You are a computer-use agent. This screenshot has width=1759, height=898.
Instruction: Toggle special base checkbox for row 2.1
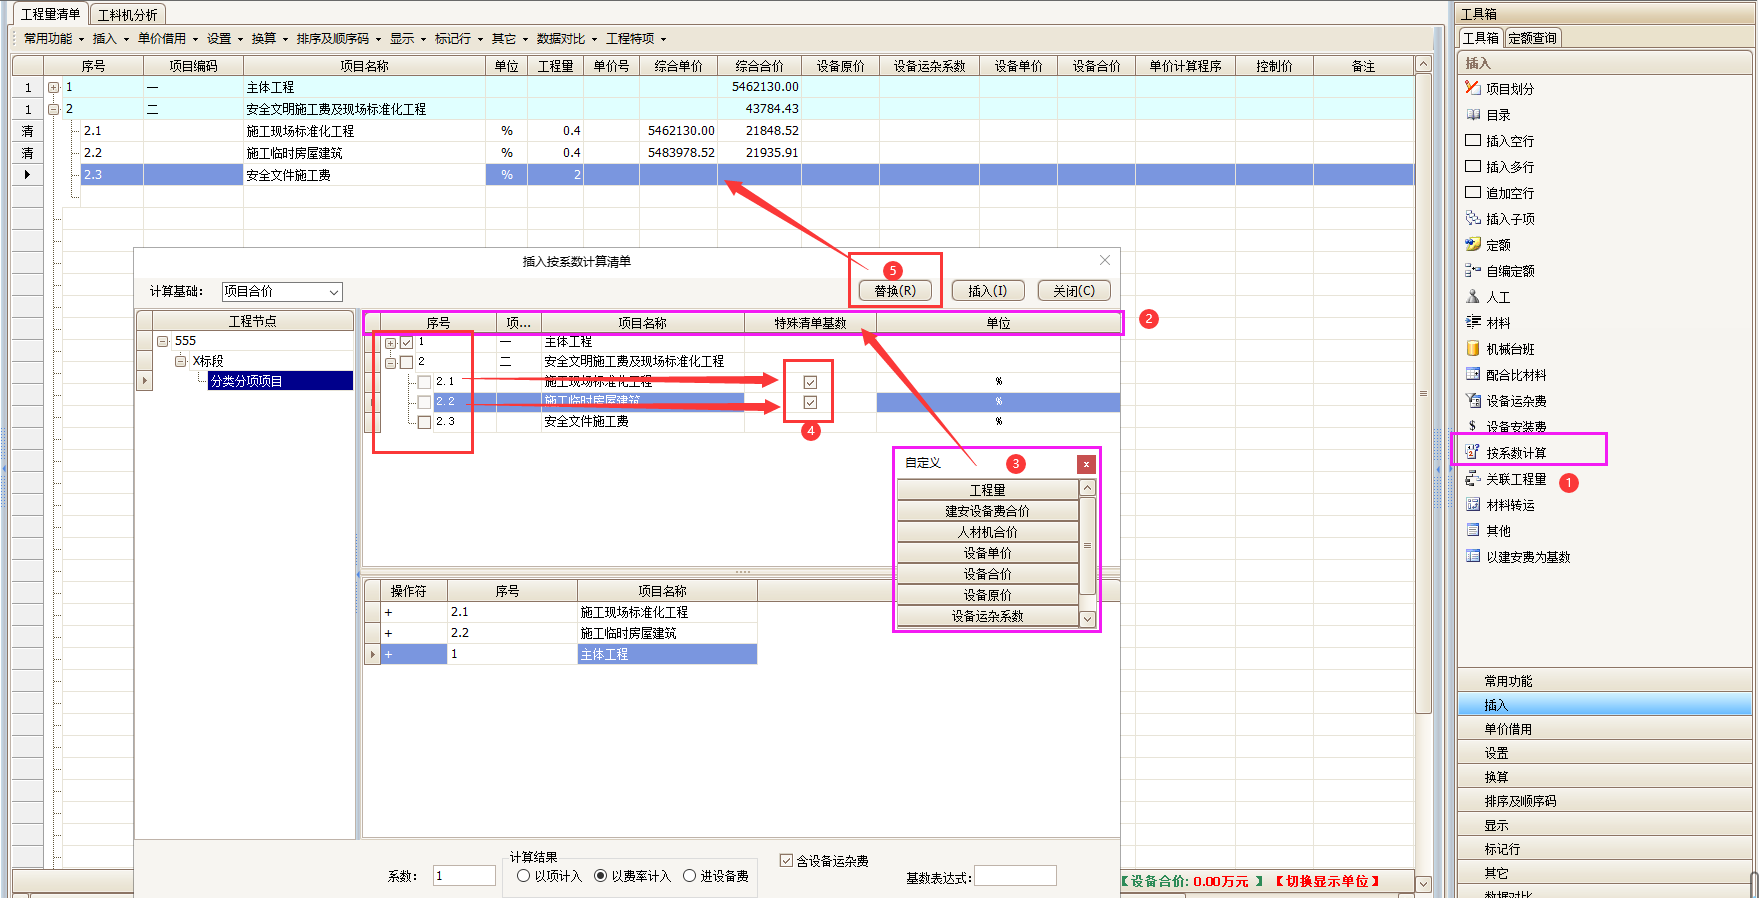pos(810,382)
